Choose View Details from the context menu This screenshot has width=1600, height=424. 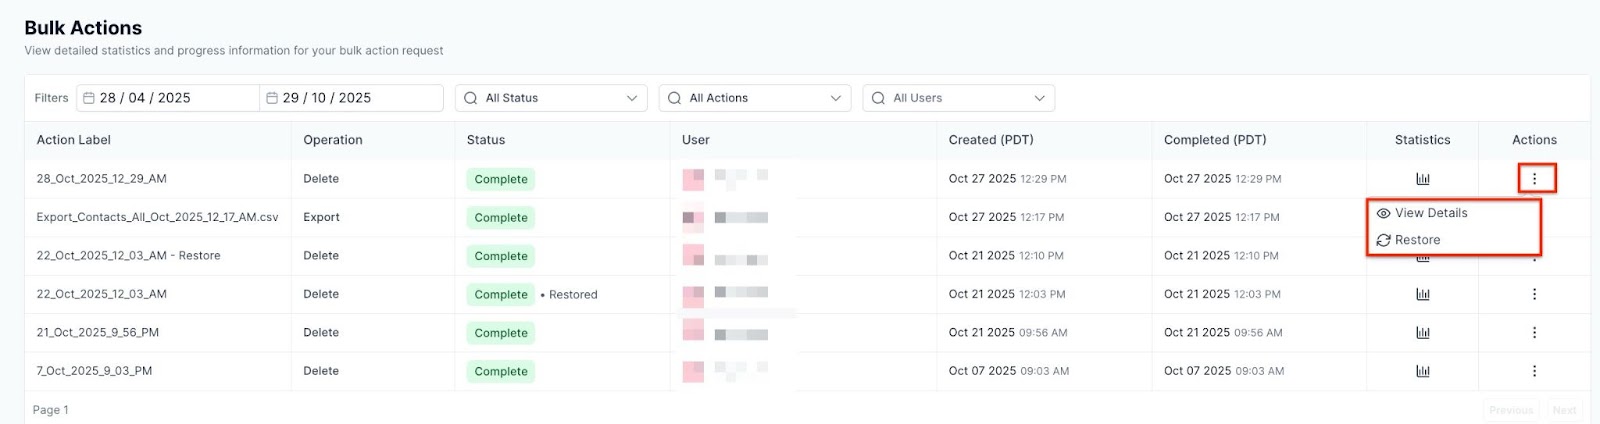tap(1430, 213)
